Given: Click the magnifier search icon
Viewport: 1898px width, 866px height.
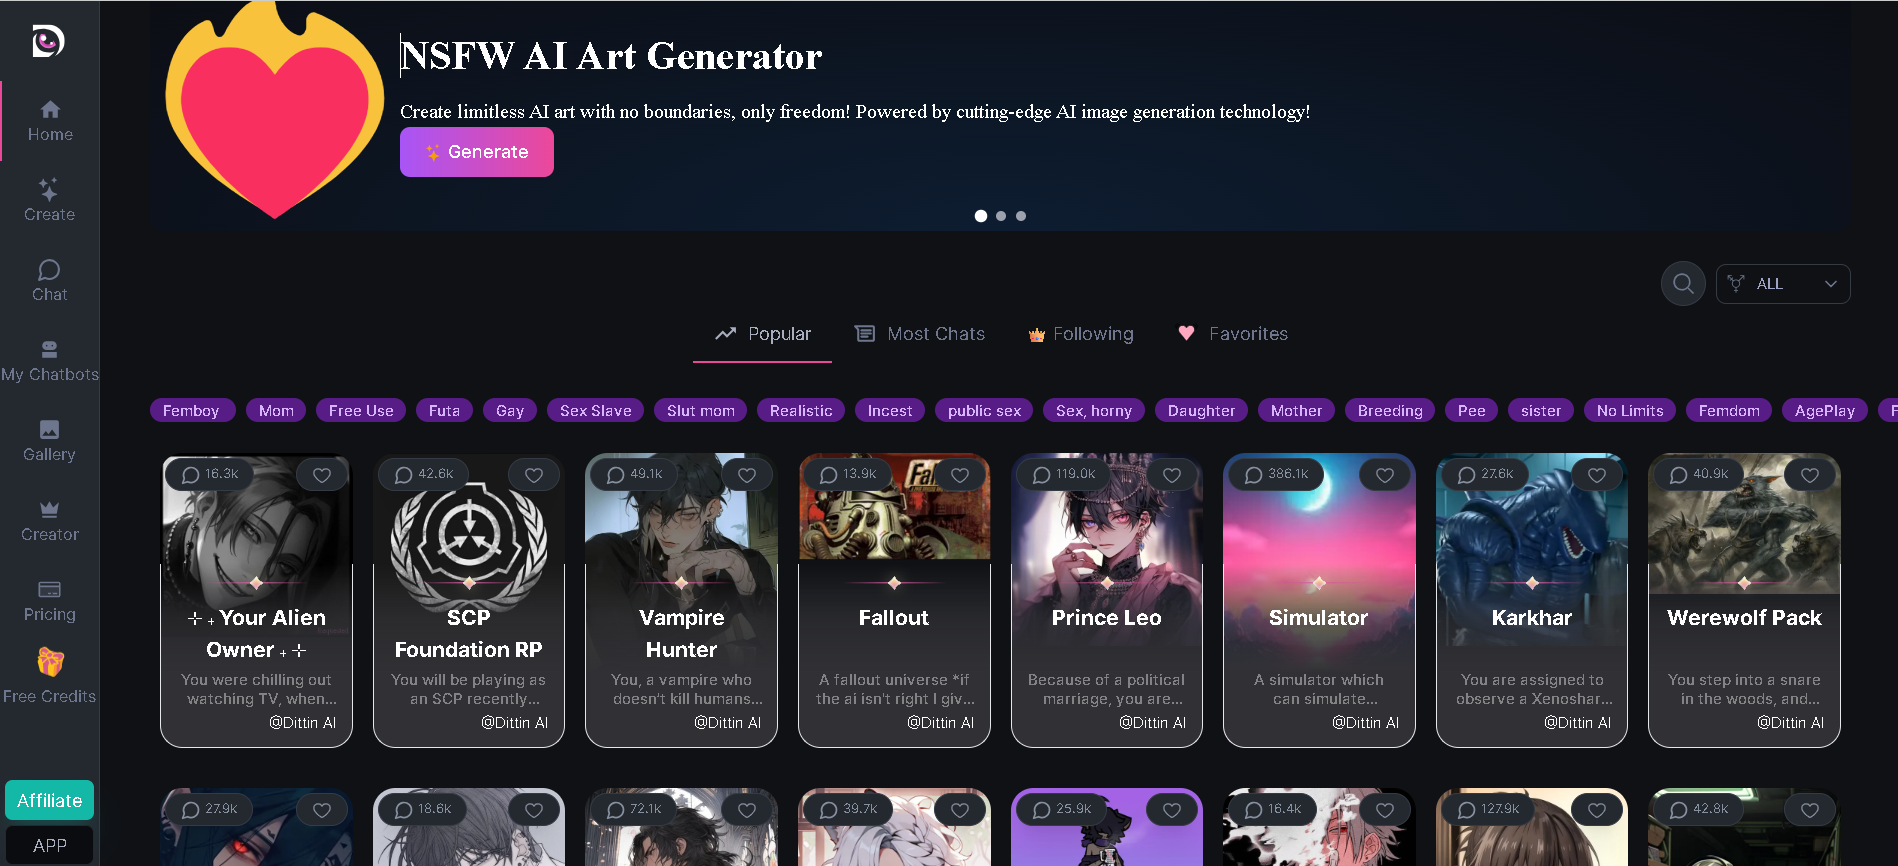Looking at the screenshot, I should [x=1683, y=284].
